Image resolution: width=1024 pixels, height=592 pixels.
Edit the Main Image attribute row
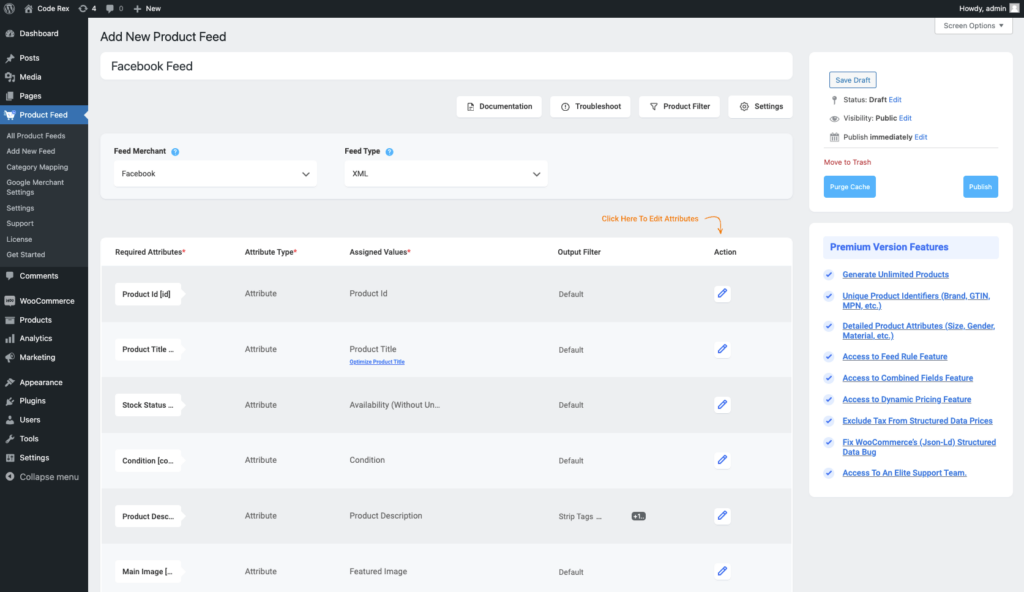pyautogui.click(x=722, y=571)
